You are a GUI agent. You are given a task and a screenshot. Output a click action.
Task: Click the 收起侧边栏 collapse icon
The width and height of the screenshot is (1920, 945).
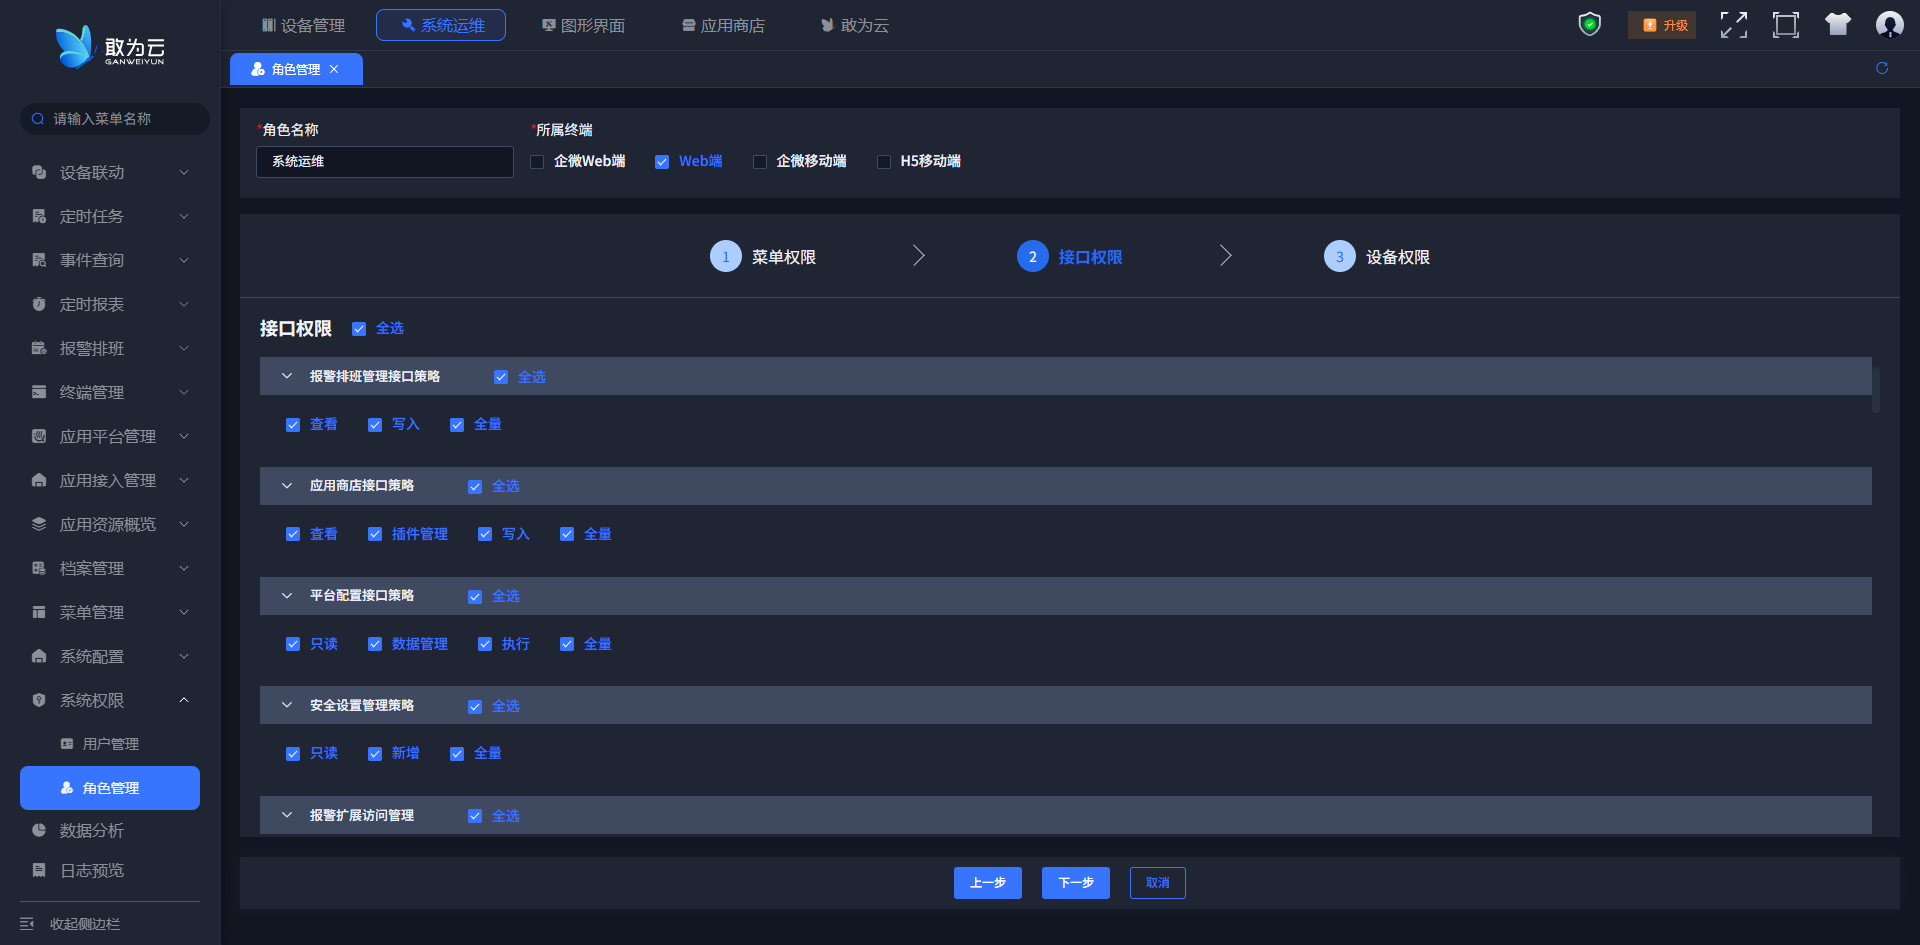pos(27,924)
